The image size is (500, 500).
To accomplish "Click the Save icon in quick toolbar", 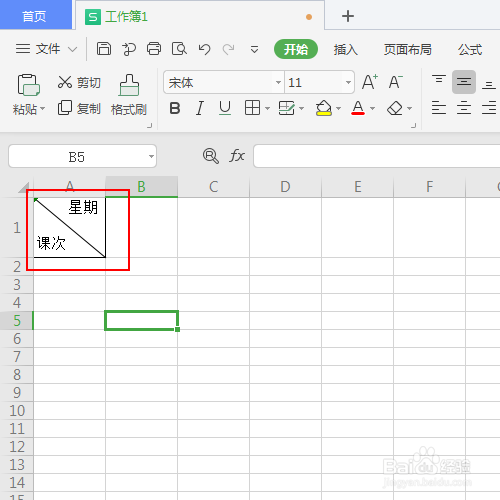I will [x=104, y=49].
